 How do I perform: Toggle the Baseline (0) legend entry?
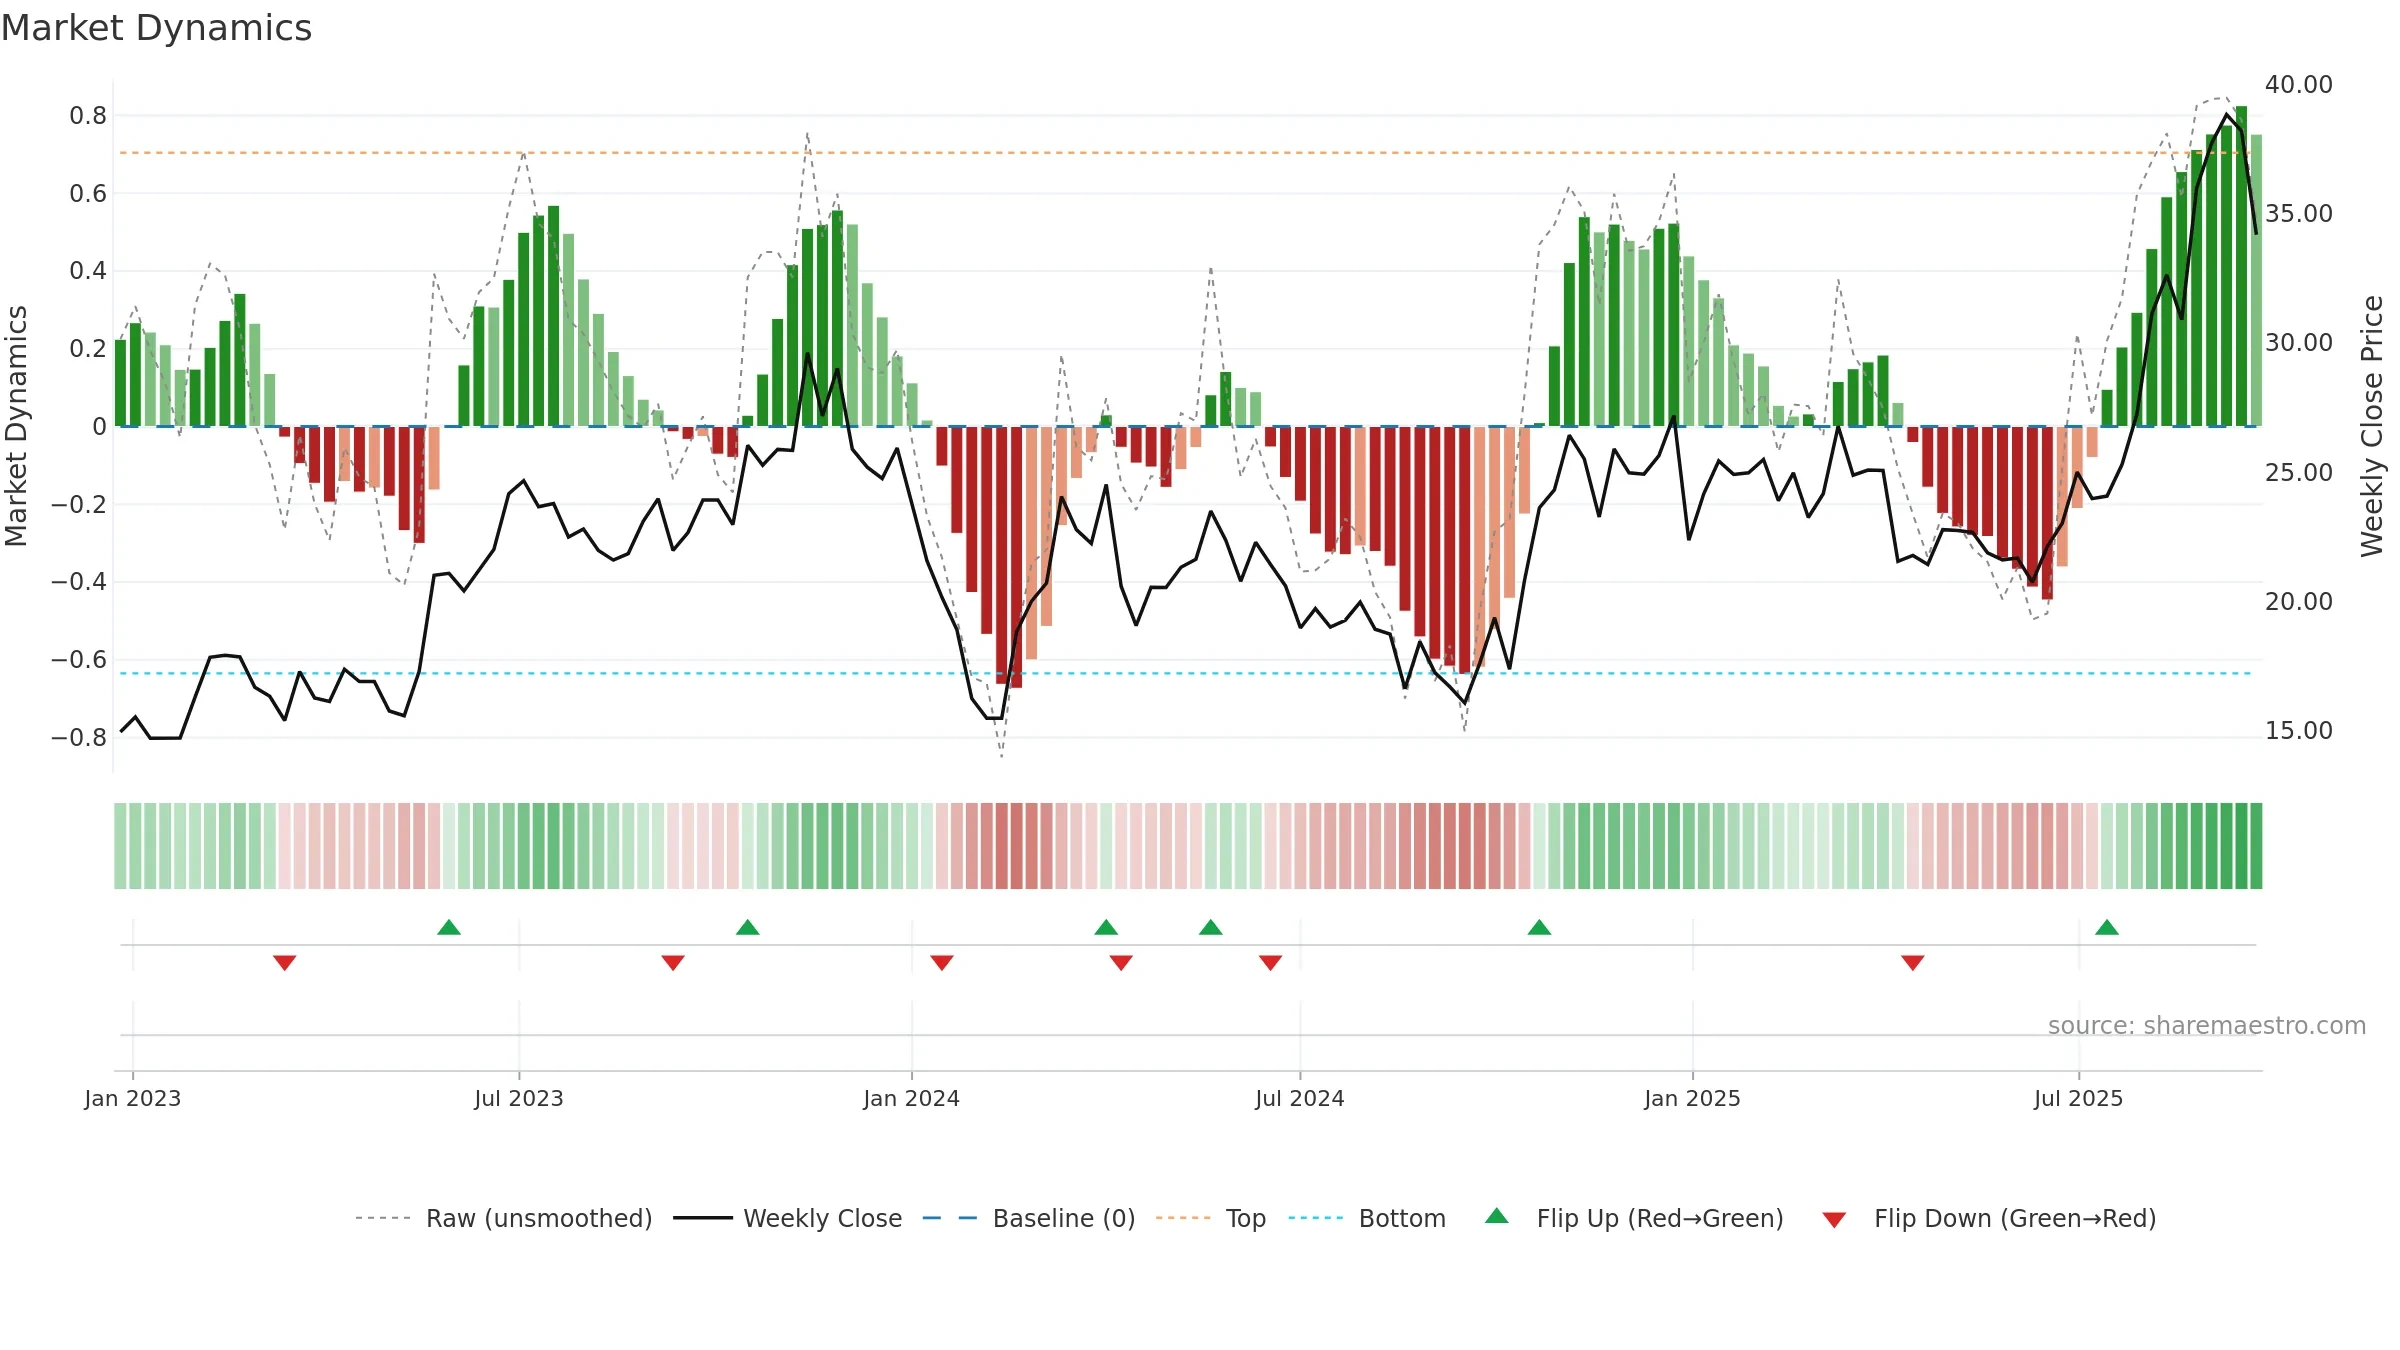coord(1028,1218)
